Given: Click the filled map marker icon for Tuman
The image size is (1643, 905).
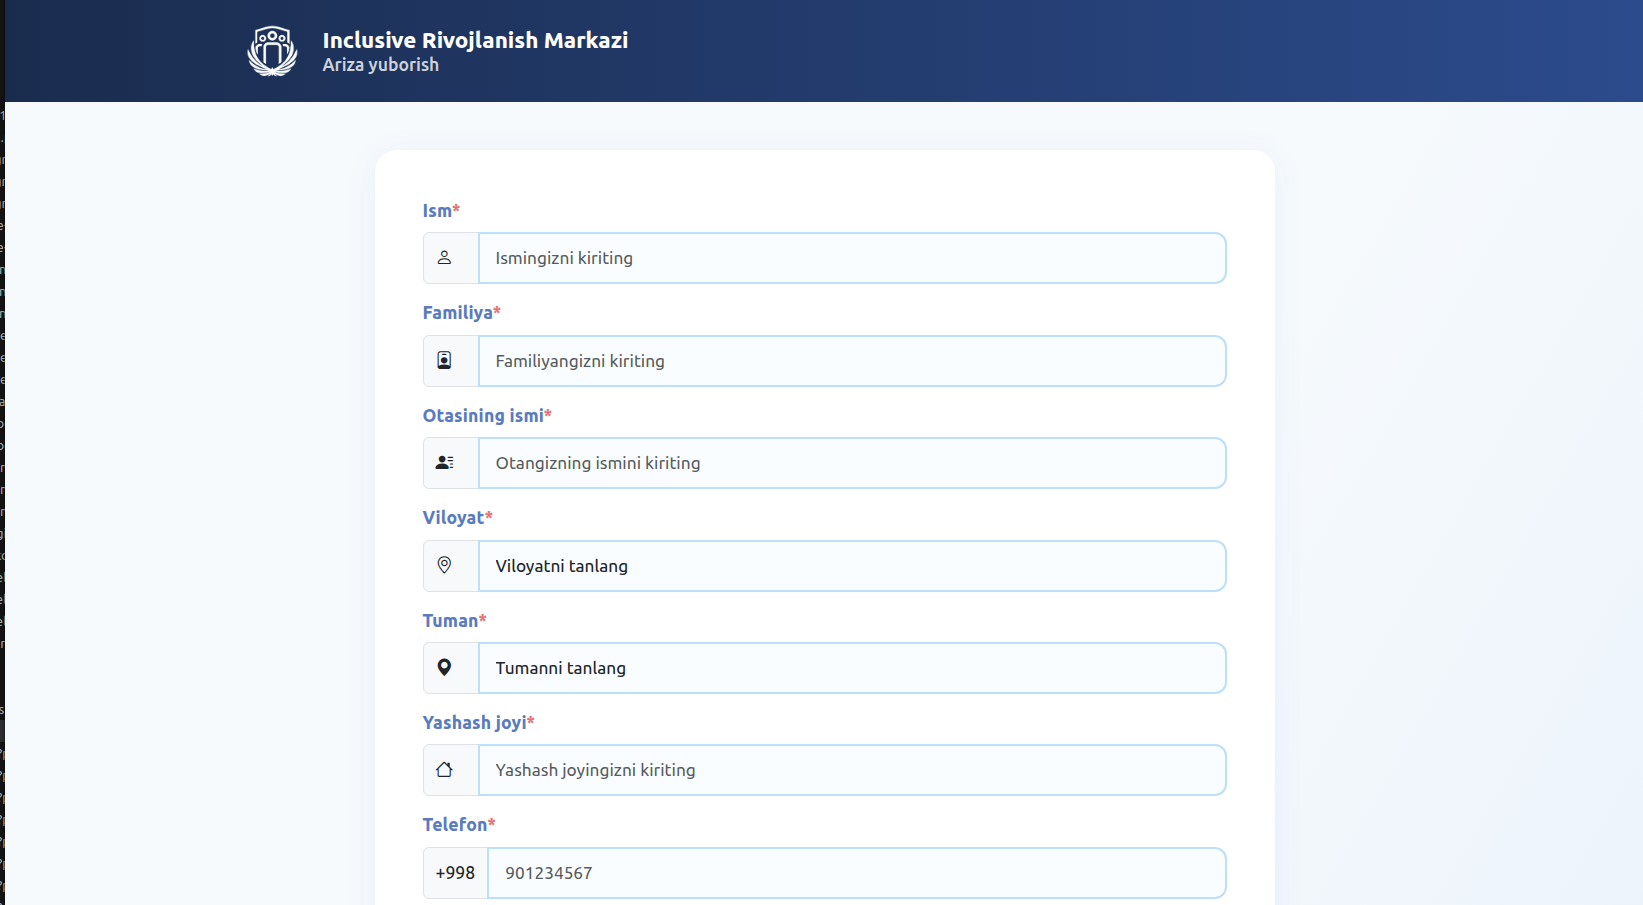Looking at the screenshot, I should point(447,667).
